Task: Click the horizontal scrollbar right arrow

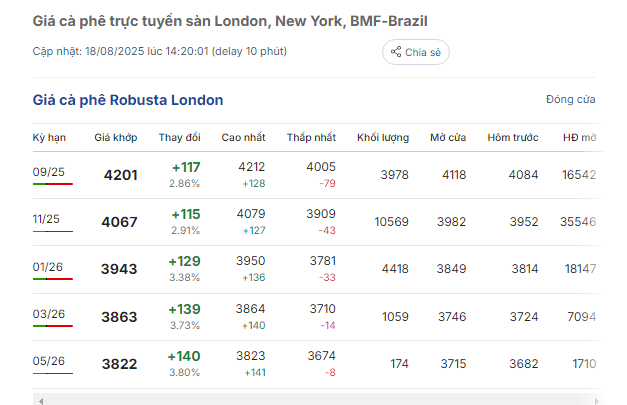Action: point(596,401)
